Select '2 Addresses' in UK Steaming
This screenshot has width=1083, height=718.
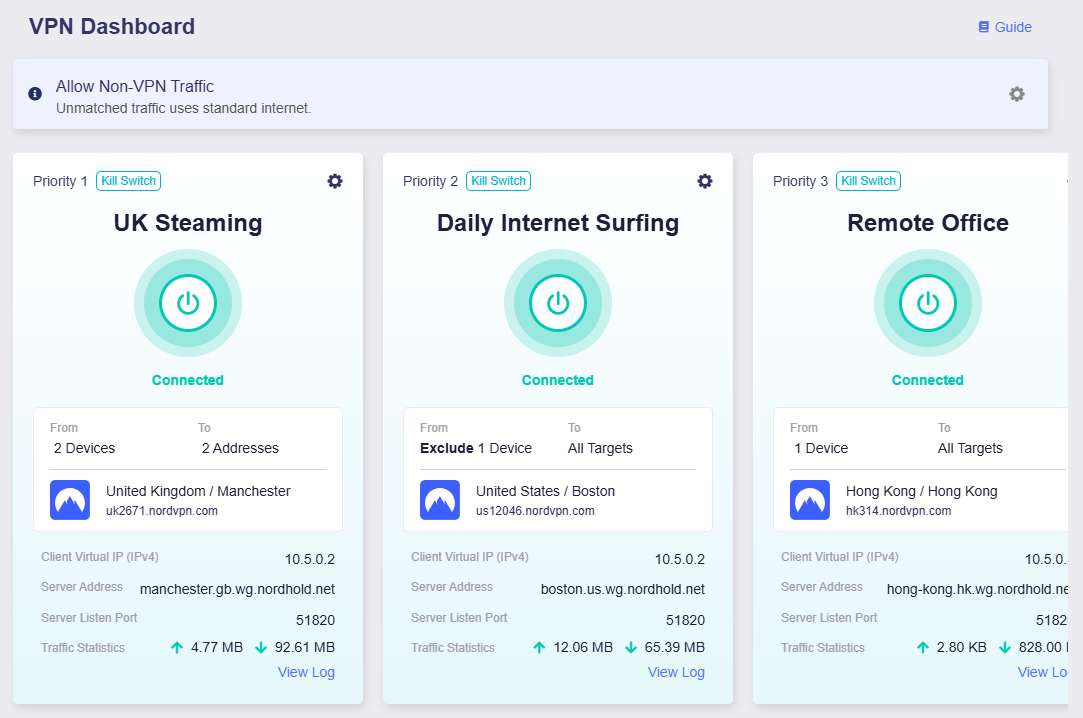pos(240,448)
